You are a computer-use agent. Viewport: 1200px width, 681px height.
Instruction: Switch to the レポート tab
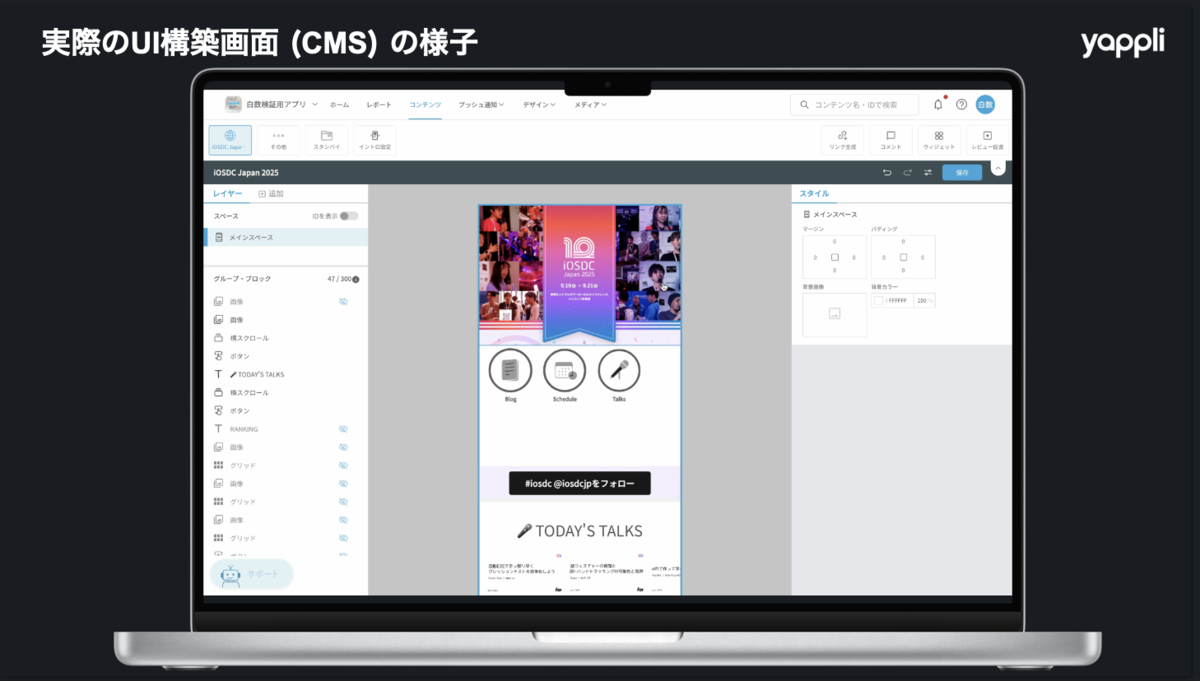(x=379, y=104)
